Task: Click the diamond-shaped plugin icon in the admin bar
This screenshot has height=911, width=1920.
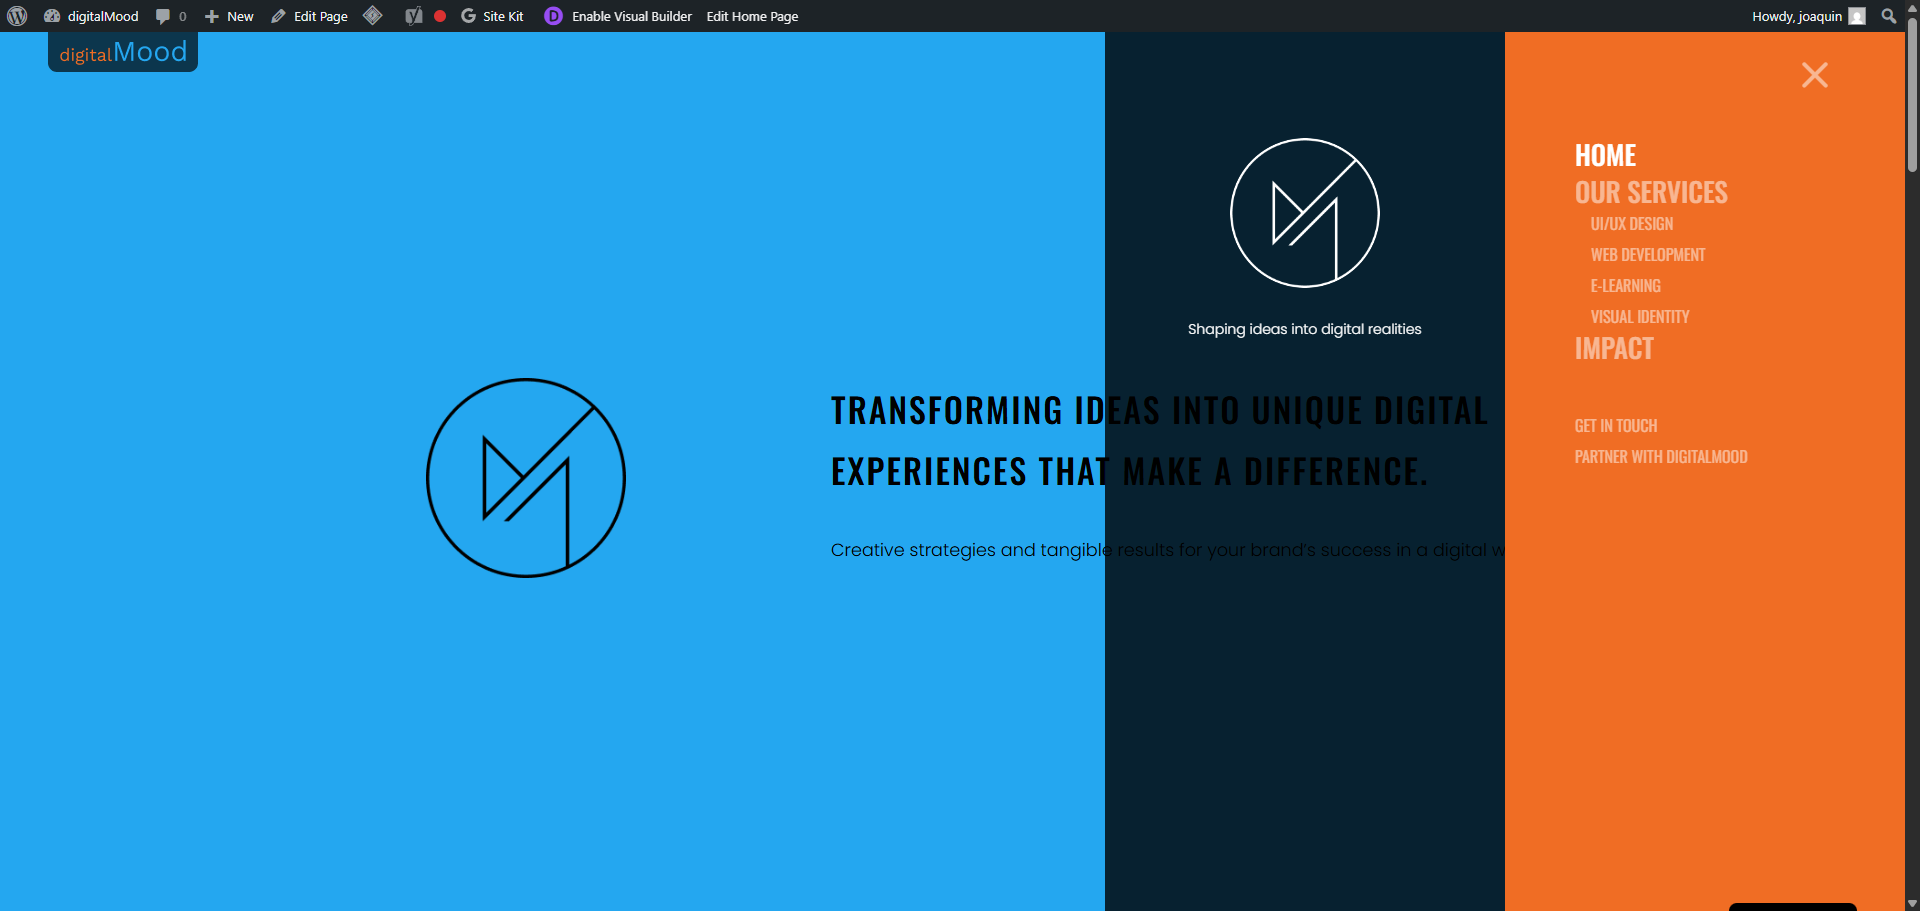Action: [373, 16]
